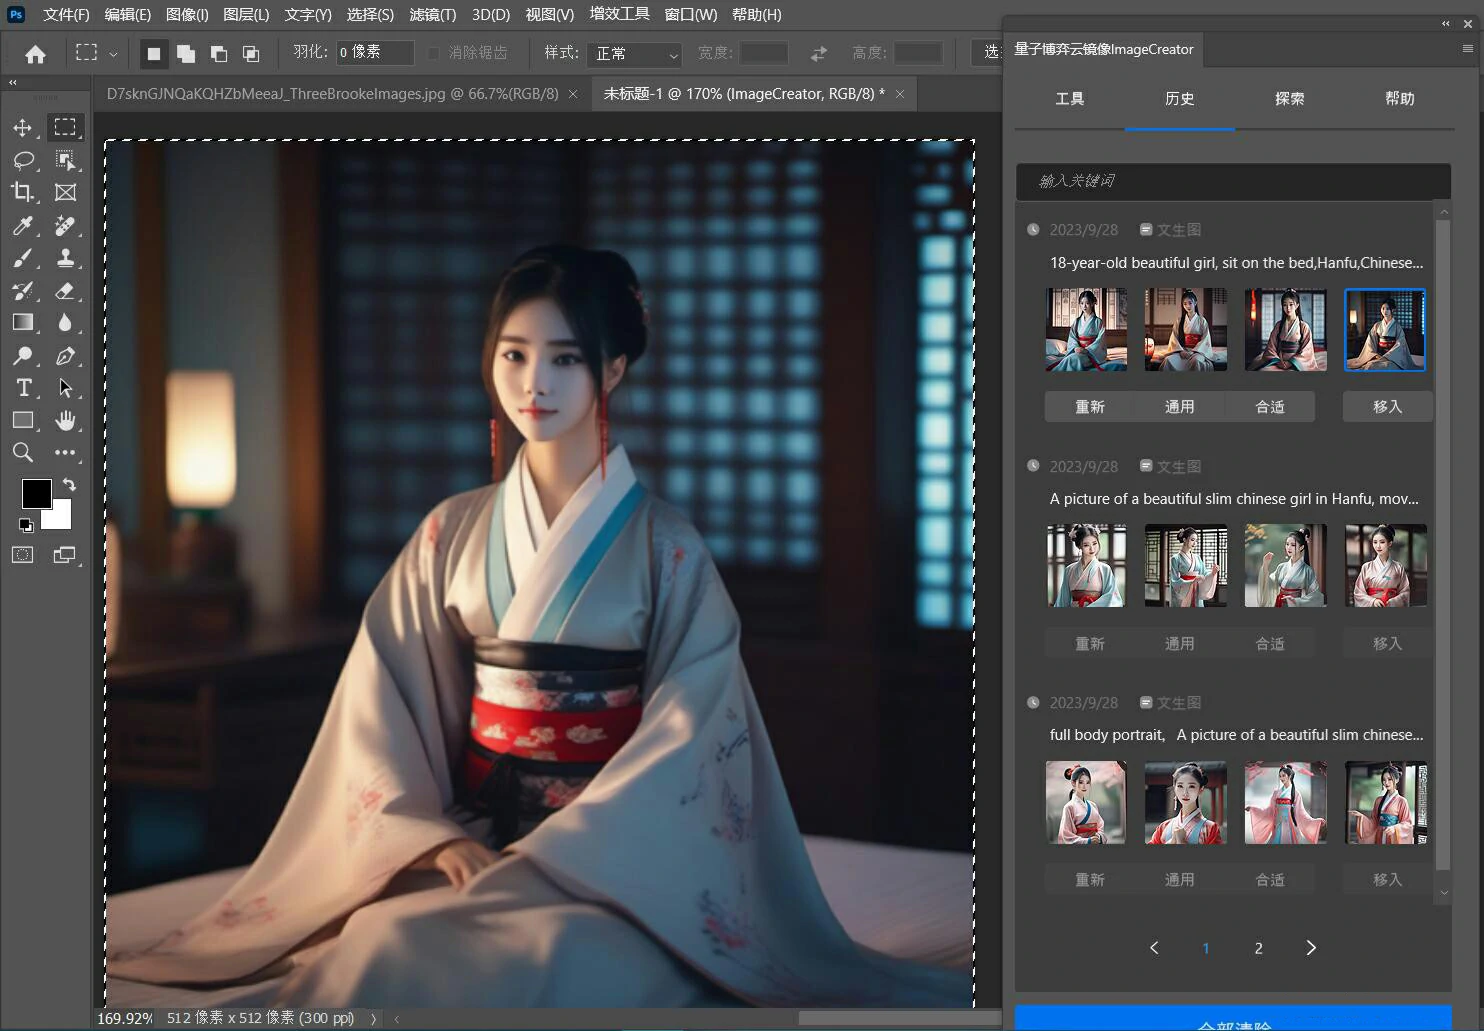
Task: Select the Zoom tool
Action: tap(22, 453)
